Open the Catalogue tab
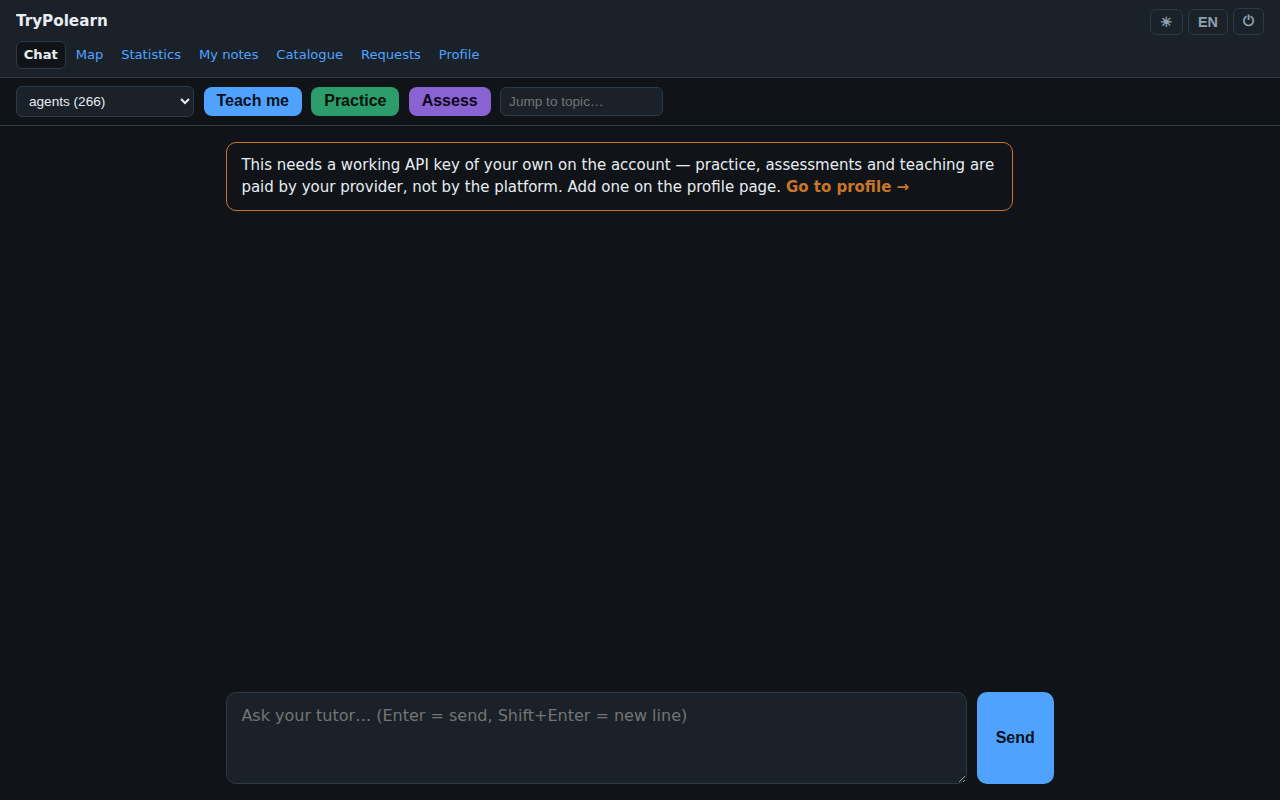 tap(309, 55)
